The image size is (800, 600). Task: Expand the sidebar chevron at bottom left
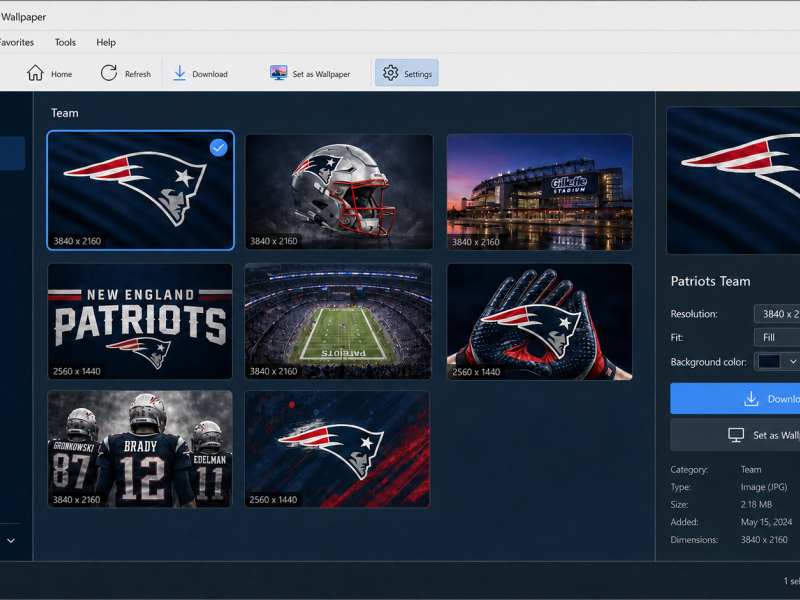11,540
